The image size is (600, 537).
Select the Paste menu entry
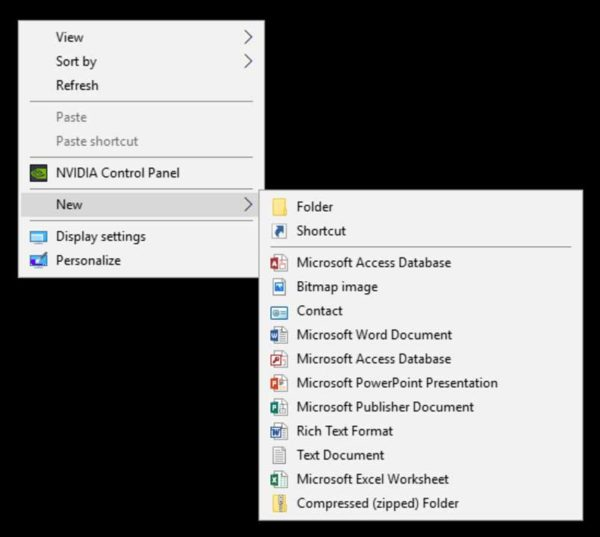71,117
